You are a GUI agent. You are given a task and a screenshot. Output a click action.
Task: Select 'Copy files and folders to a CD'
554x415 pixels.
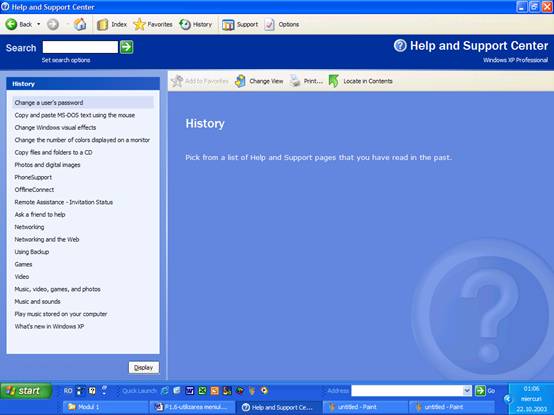[x=53, y=152]
